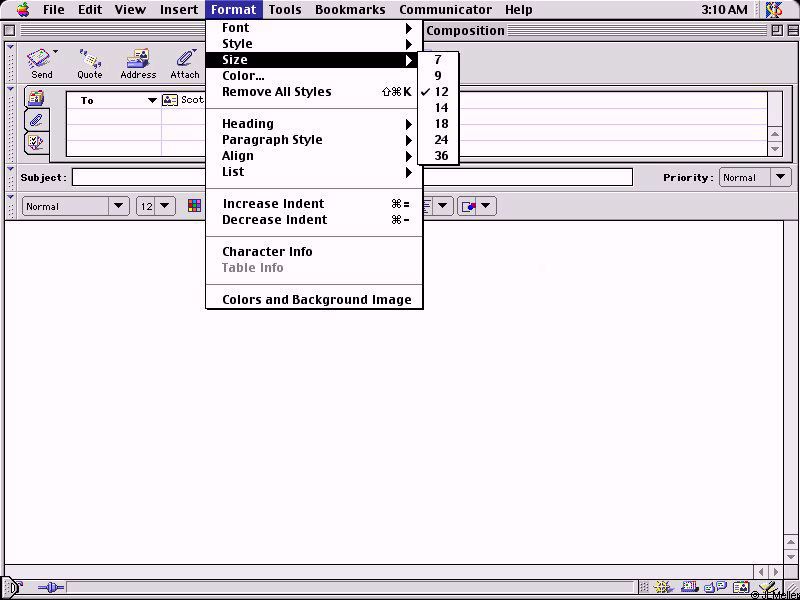Open the Style submenu

click(314, 44)
